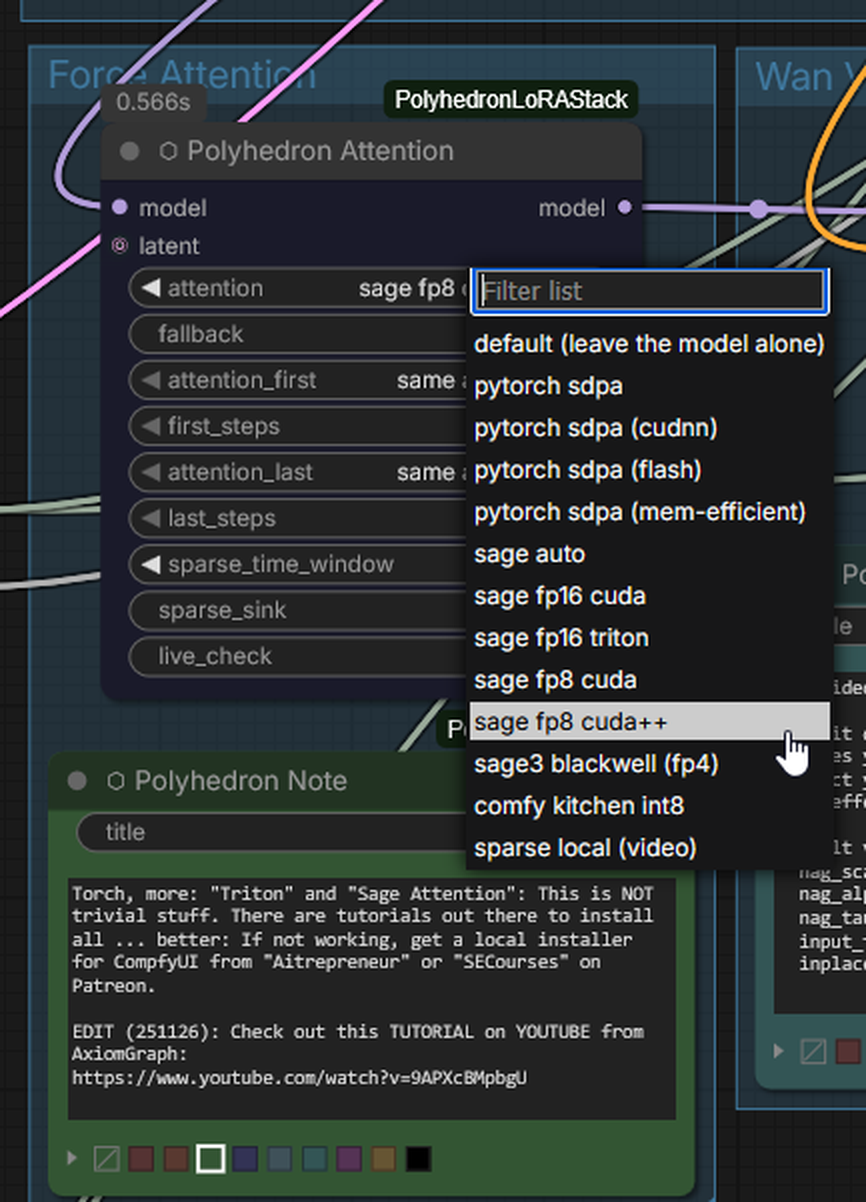Apply the teal cyan color swatch

pos(315,1159)
